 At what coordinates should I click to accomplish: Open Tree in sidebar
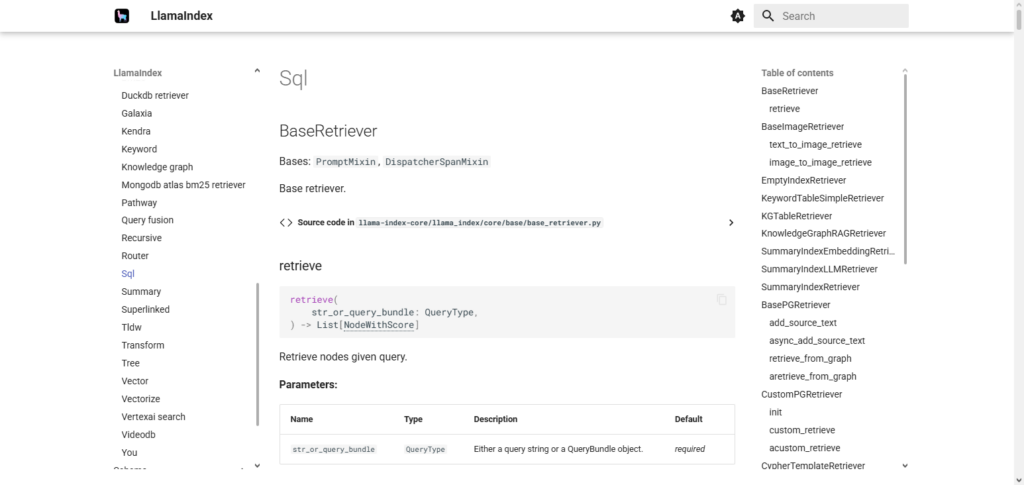coord(131,363)
